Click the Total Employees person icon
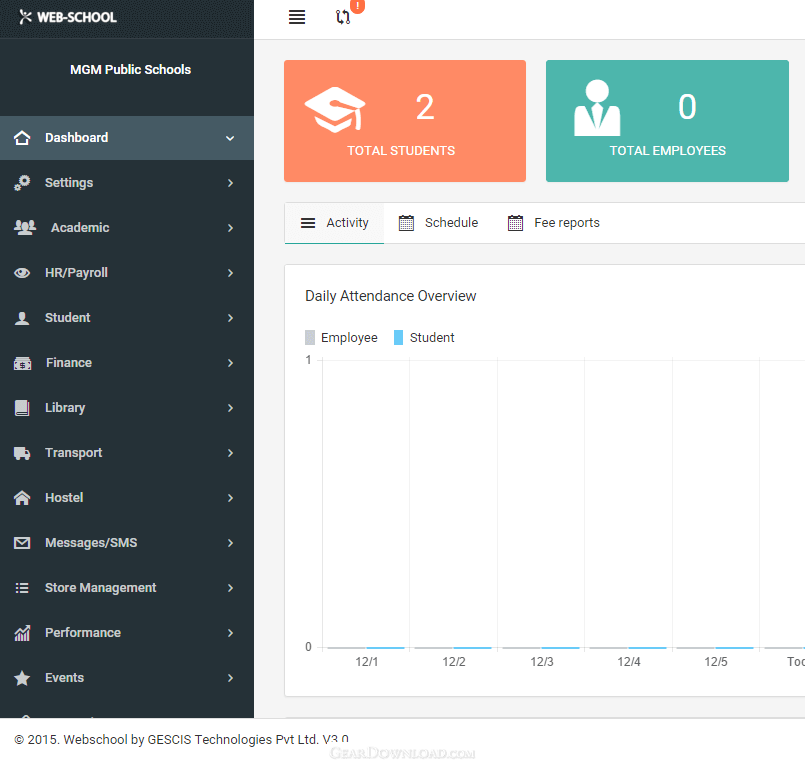 click(x=597, y=108)
